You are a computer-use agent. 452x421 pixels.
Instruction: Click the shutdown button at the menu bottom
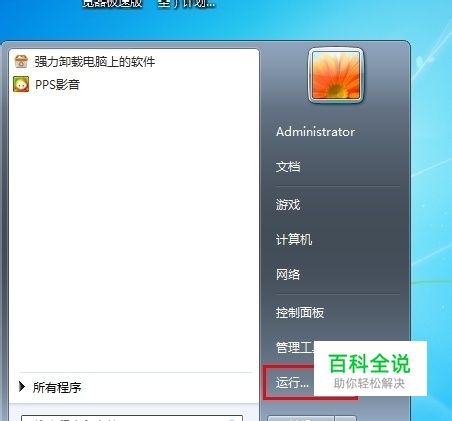(x=301, y=418)
